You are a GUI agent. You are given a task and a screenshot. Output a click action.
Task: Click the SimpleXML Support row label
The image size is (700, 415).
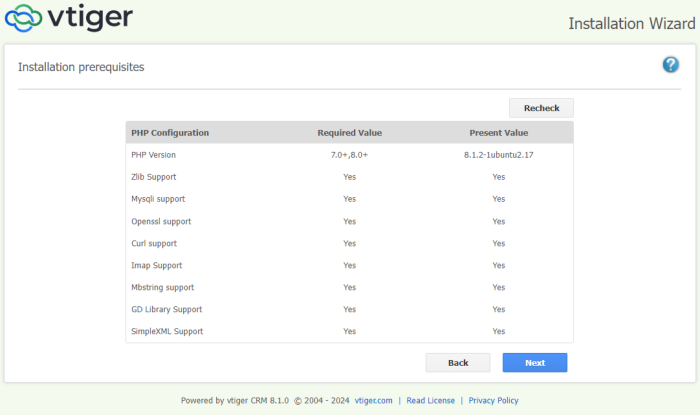(167, 331)
